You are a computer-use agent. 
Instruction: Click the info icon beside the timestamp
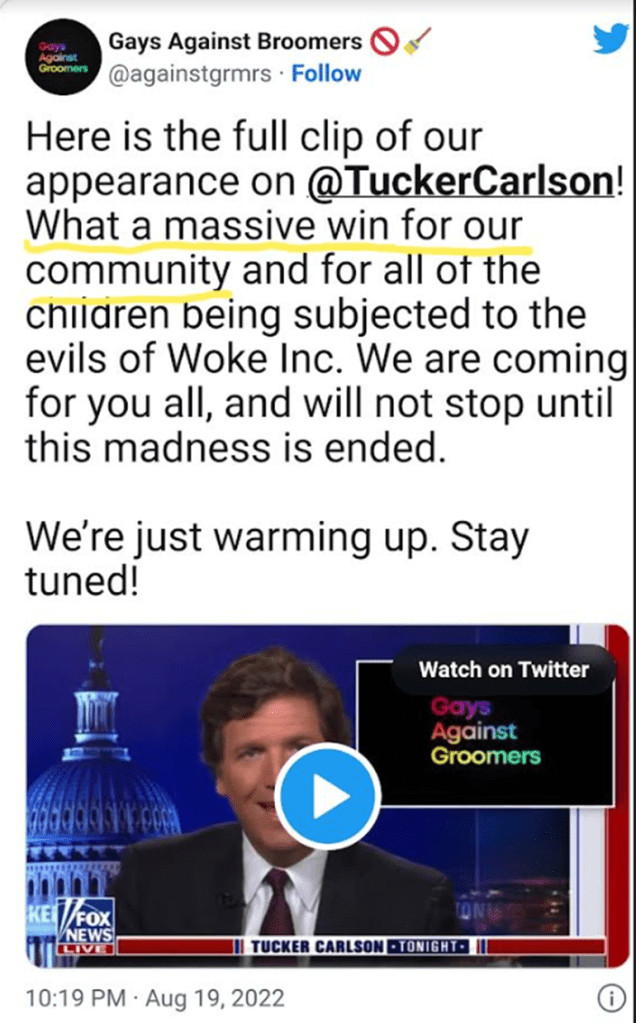tap(610, 998)
